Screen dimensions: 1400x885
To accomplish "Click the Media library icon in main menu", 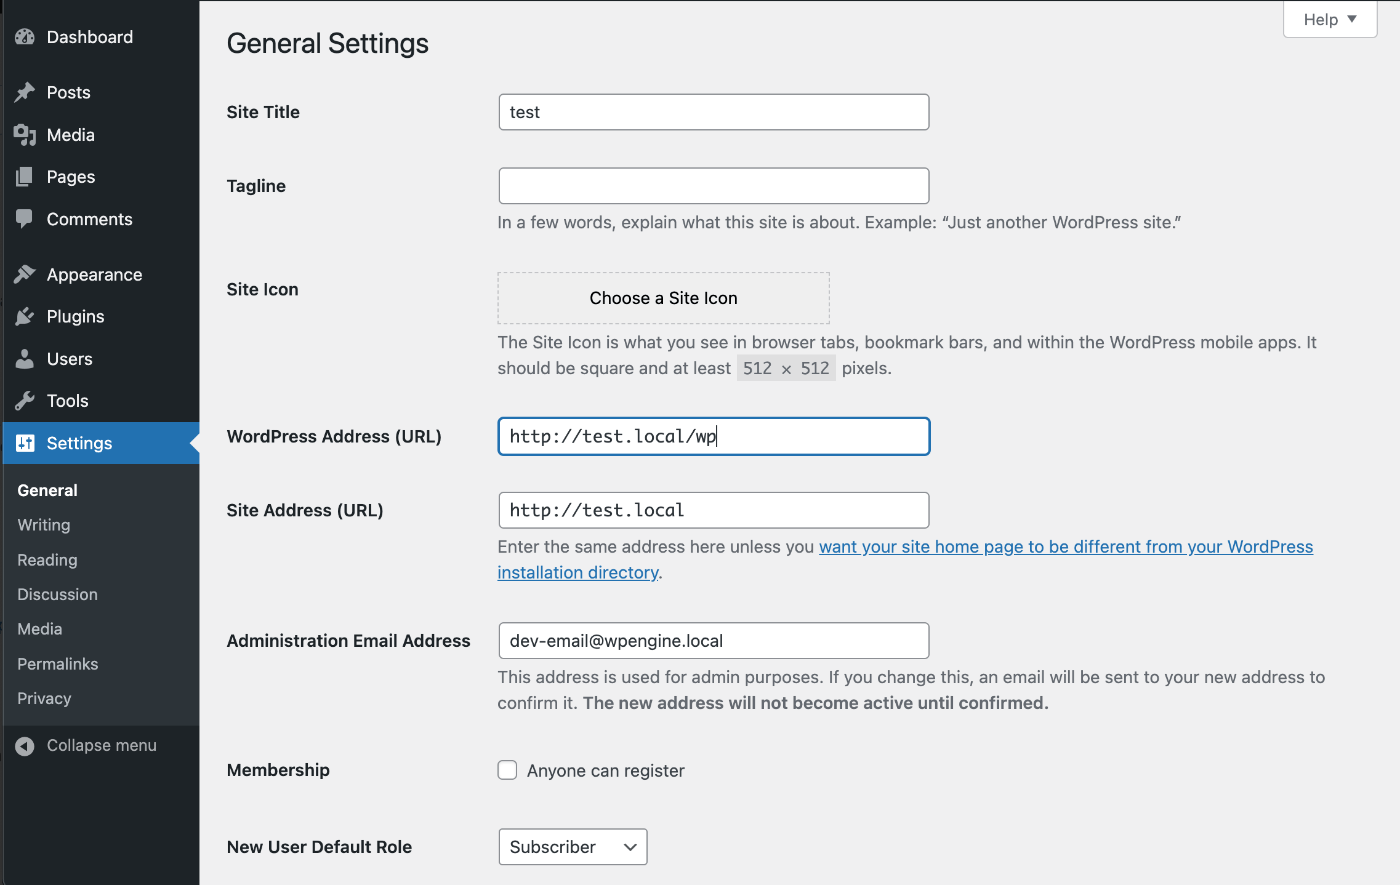I will (x=25, y=135).
